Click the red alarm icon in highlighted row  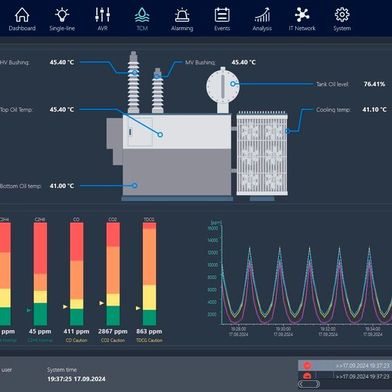point(307,366)
